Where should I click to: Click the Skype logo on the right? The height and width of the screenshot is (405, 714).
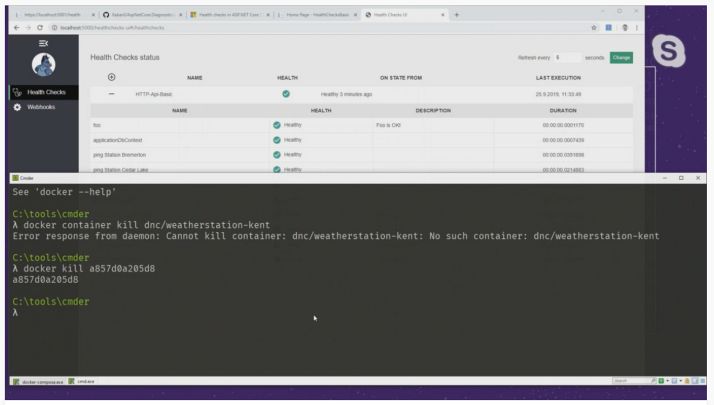click(x=668, y=50)
